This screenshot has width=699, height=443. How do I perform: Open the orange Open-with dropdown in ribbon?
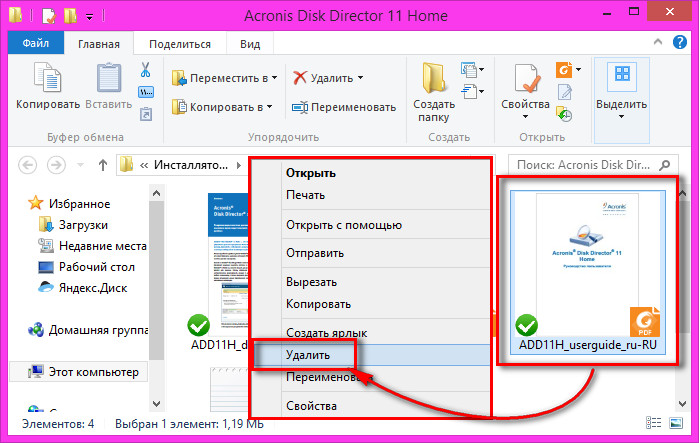(579, 70)
